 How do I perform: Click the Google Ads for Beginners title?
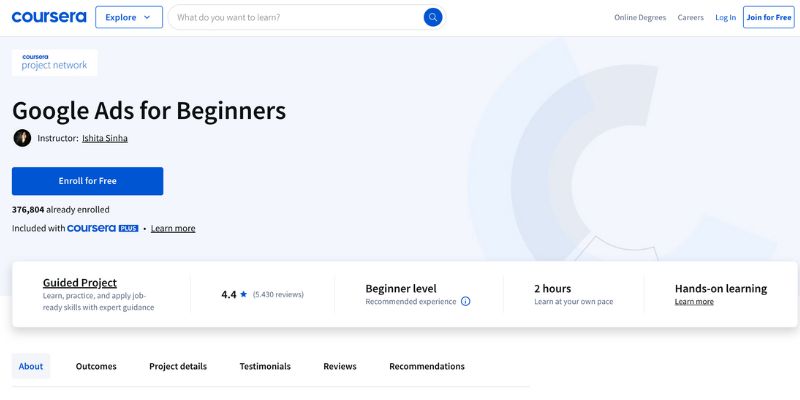click(149, 111)
